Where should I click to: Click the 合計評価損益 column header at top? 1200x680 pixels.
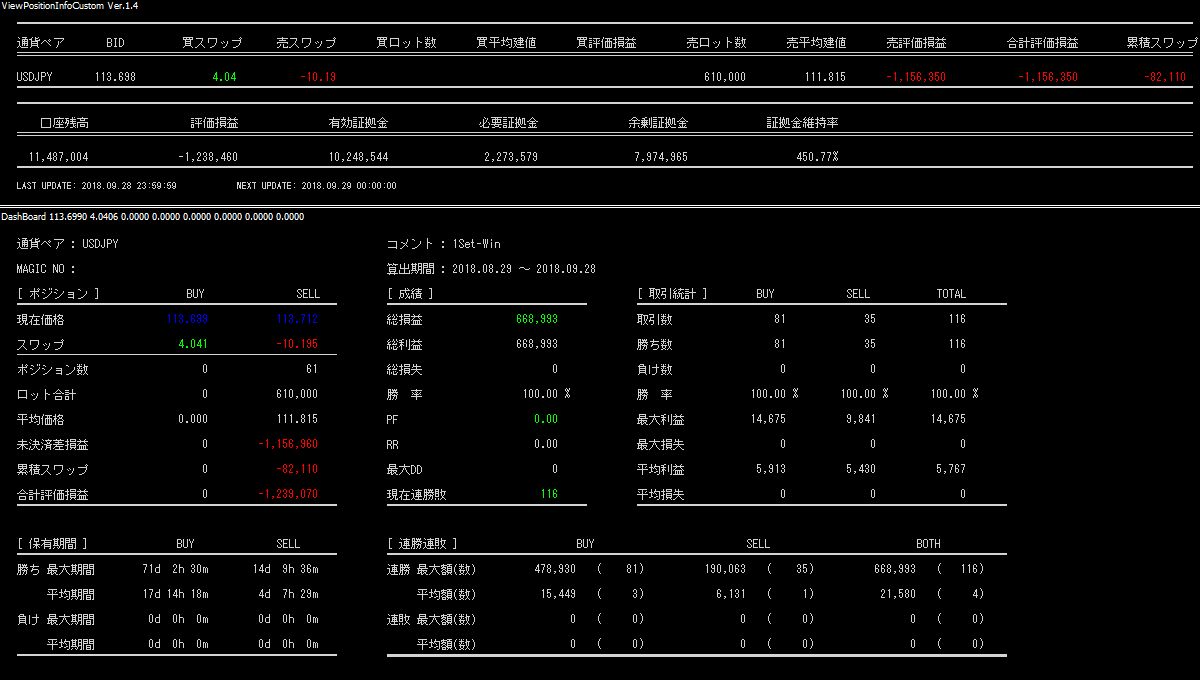(x=1042, y=43)
